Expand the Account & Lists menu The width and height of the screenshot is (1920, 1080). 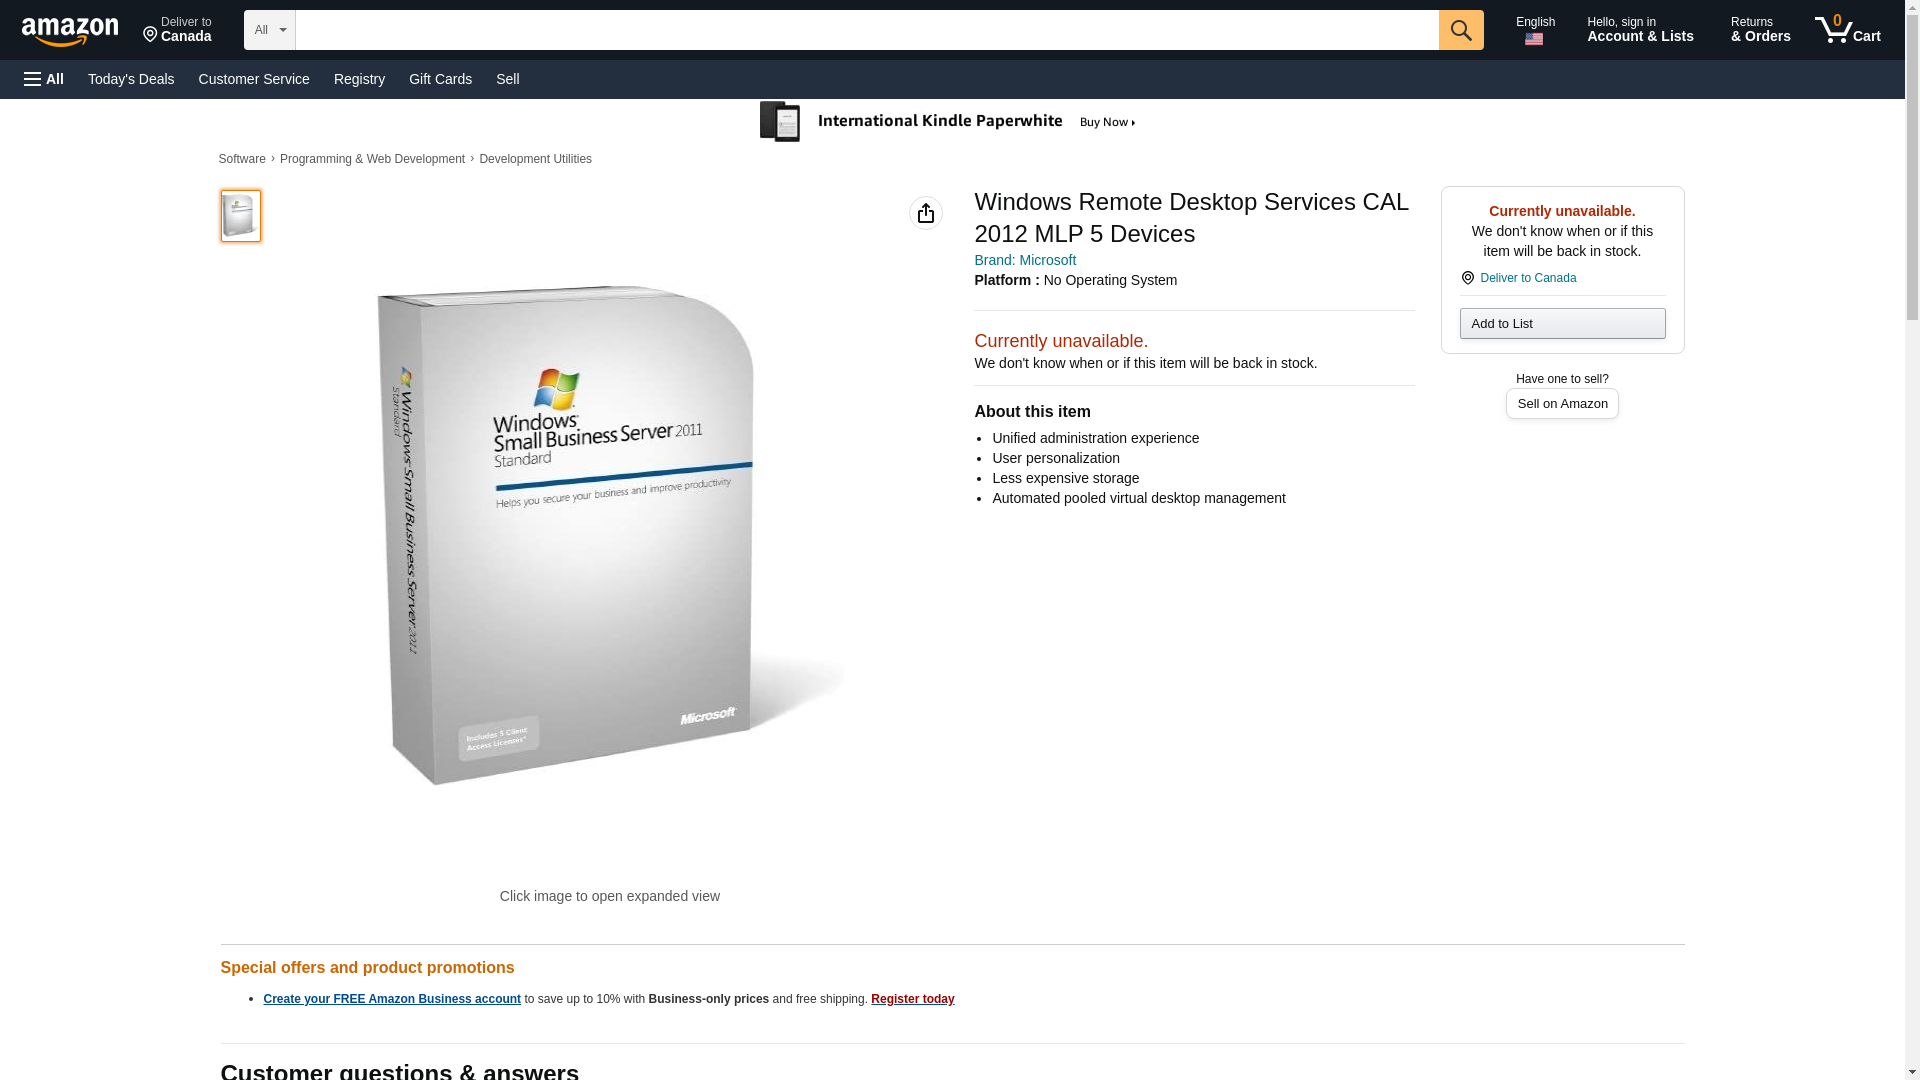coord(1639,30)
